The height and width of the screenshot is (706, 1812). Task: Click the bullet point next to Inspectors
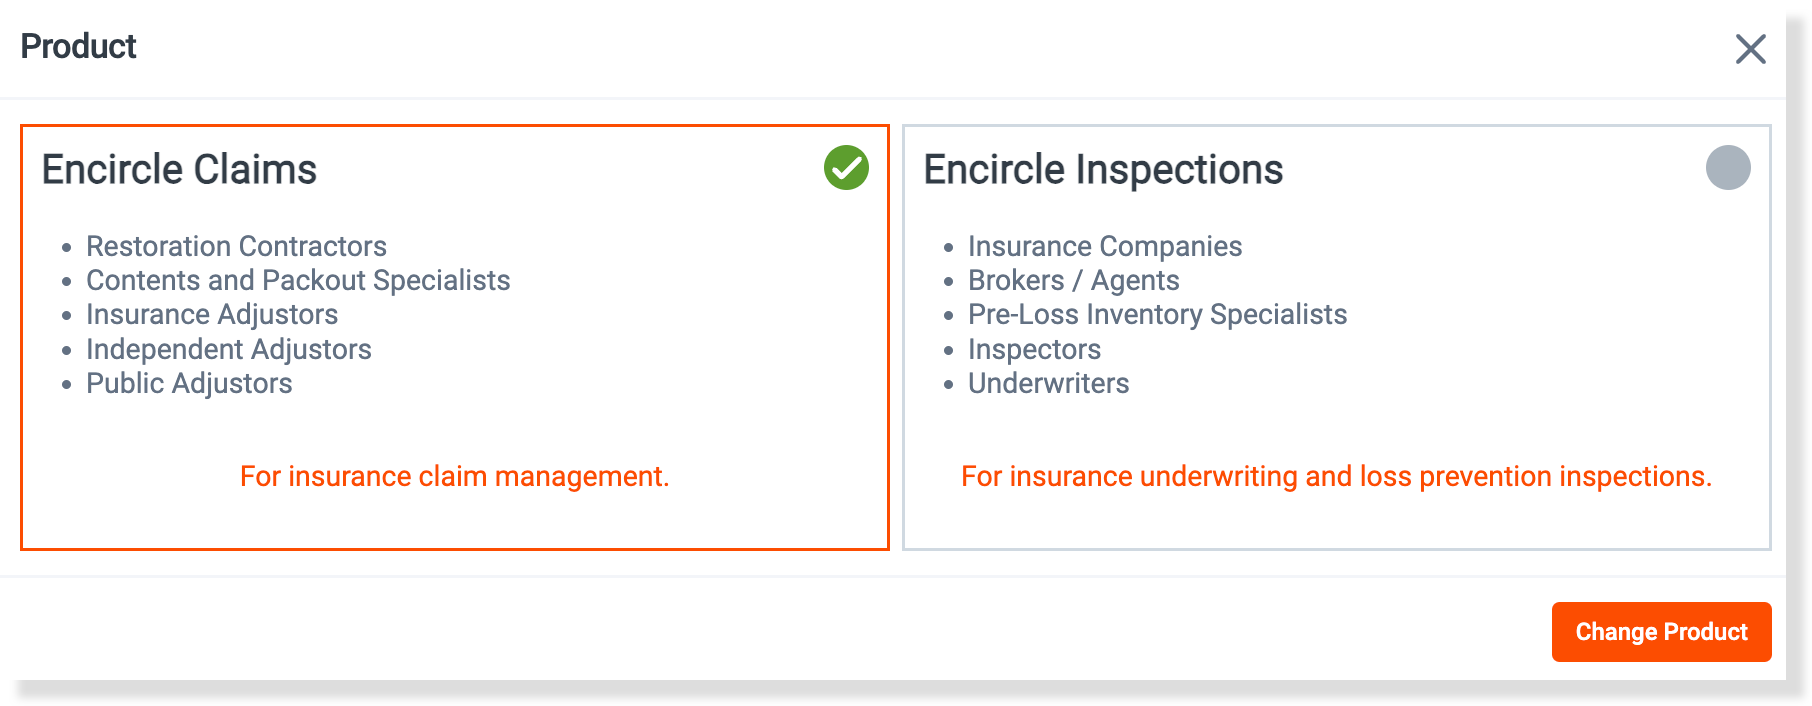[949, 351]
